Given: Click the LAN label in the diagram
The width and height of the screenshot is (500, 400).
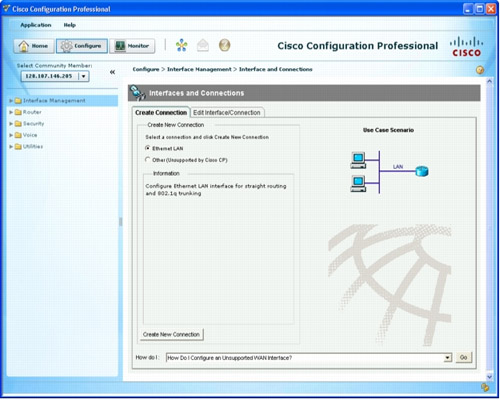Looking at the screenshot, I should click(398, 167).
